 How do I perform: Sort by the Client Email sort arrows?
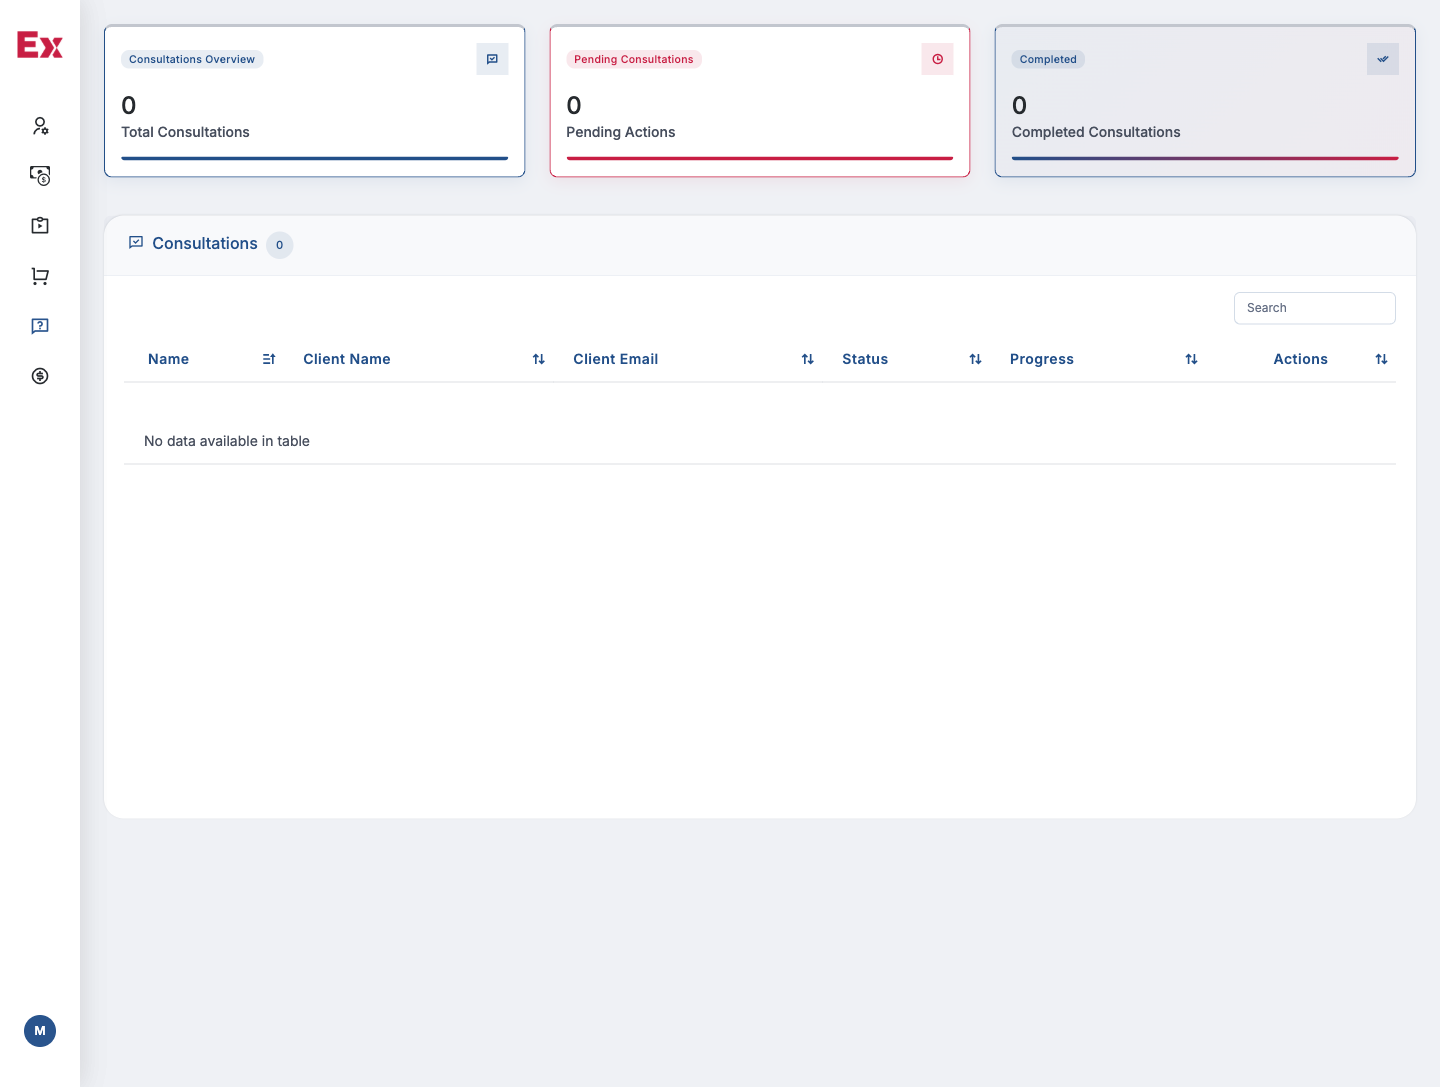coord(808,359)
